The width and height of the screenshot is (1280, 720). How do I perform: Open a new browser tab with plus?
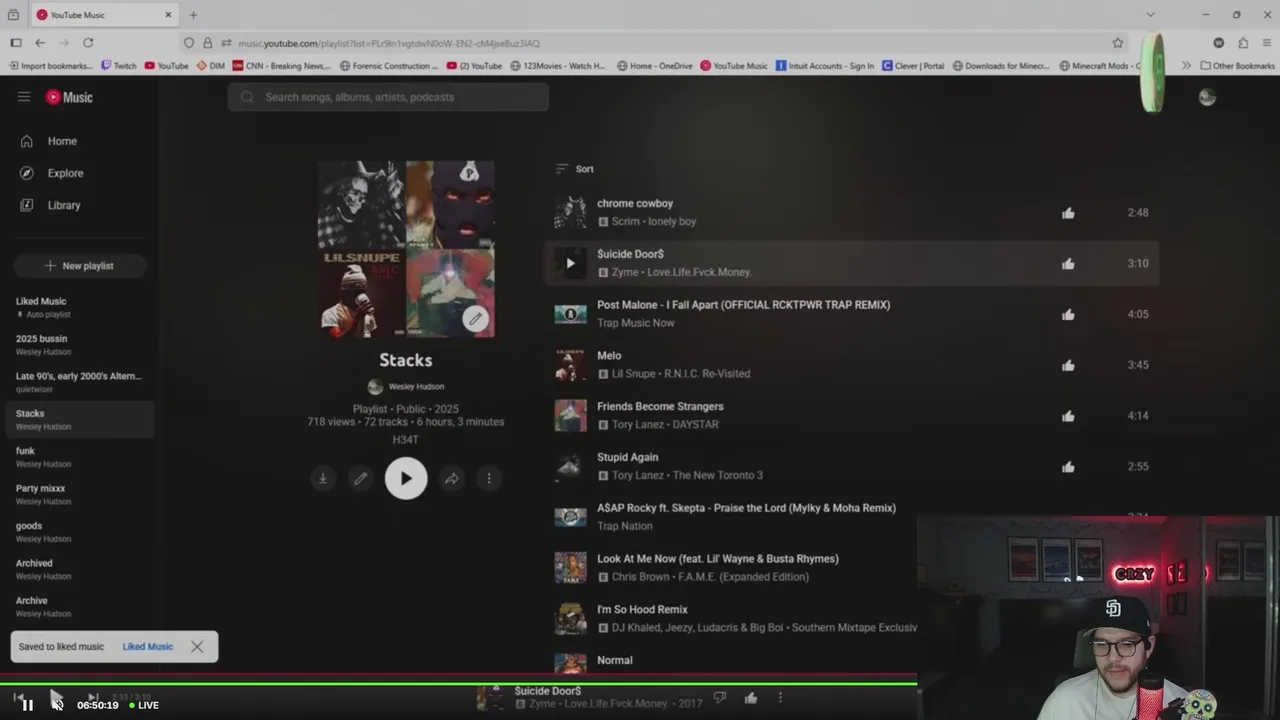193,15
